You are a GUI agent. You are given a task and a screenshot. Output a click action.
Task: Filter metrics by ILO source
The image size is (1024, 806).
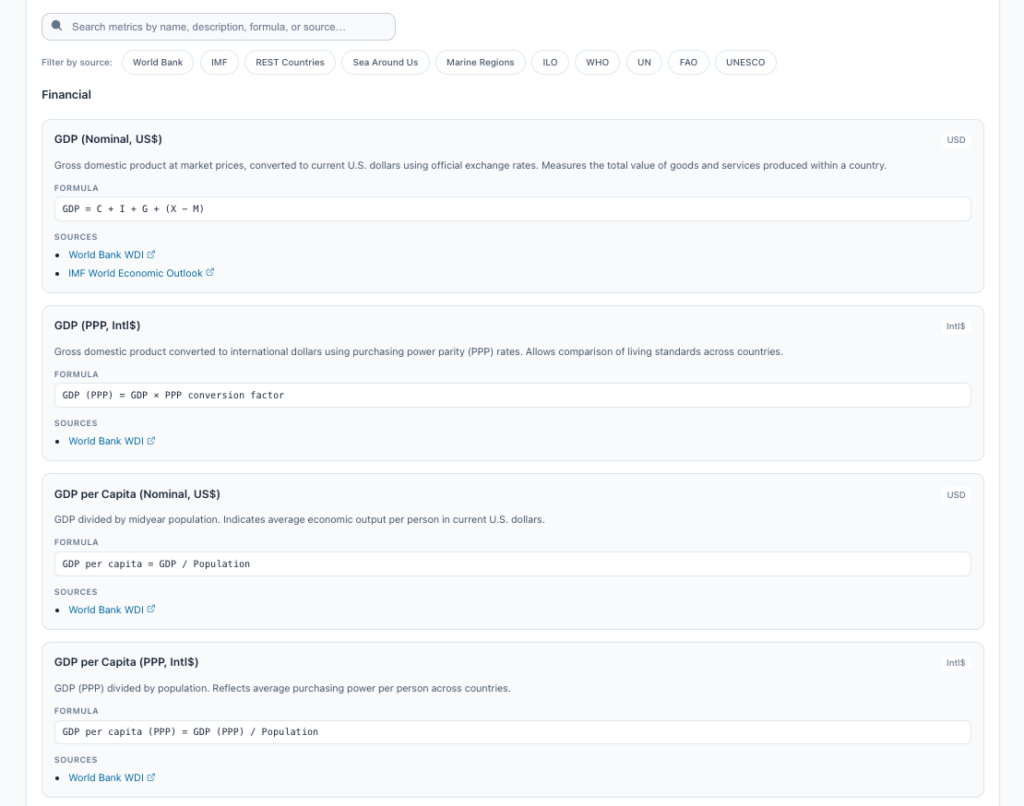coord(550,62)
